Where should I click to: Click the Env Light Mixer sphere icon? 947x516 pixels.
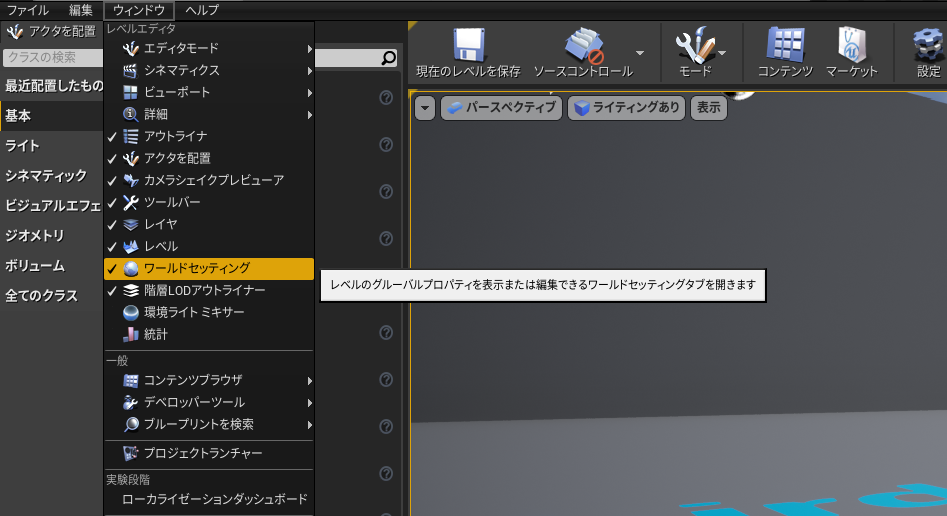(130, 312)
